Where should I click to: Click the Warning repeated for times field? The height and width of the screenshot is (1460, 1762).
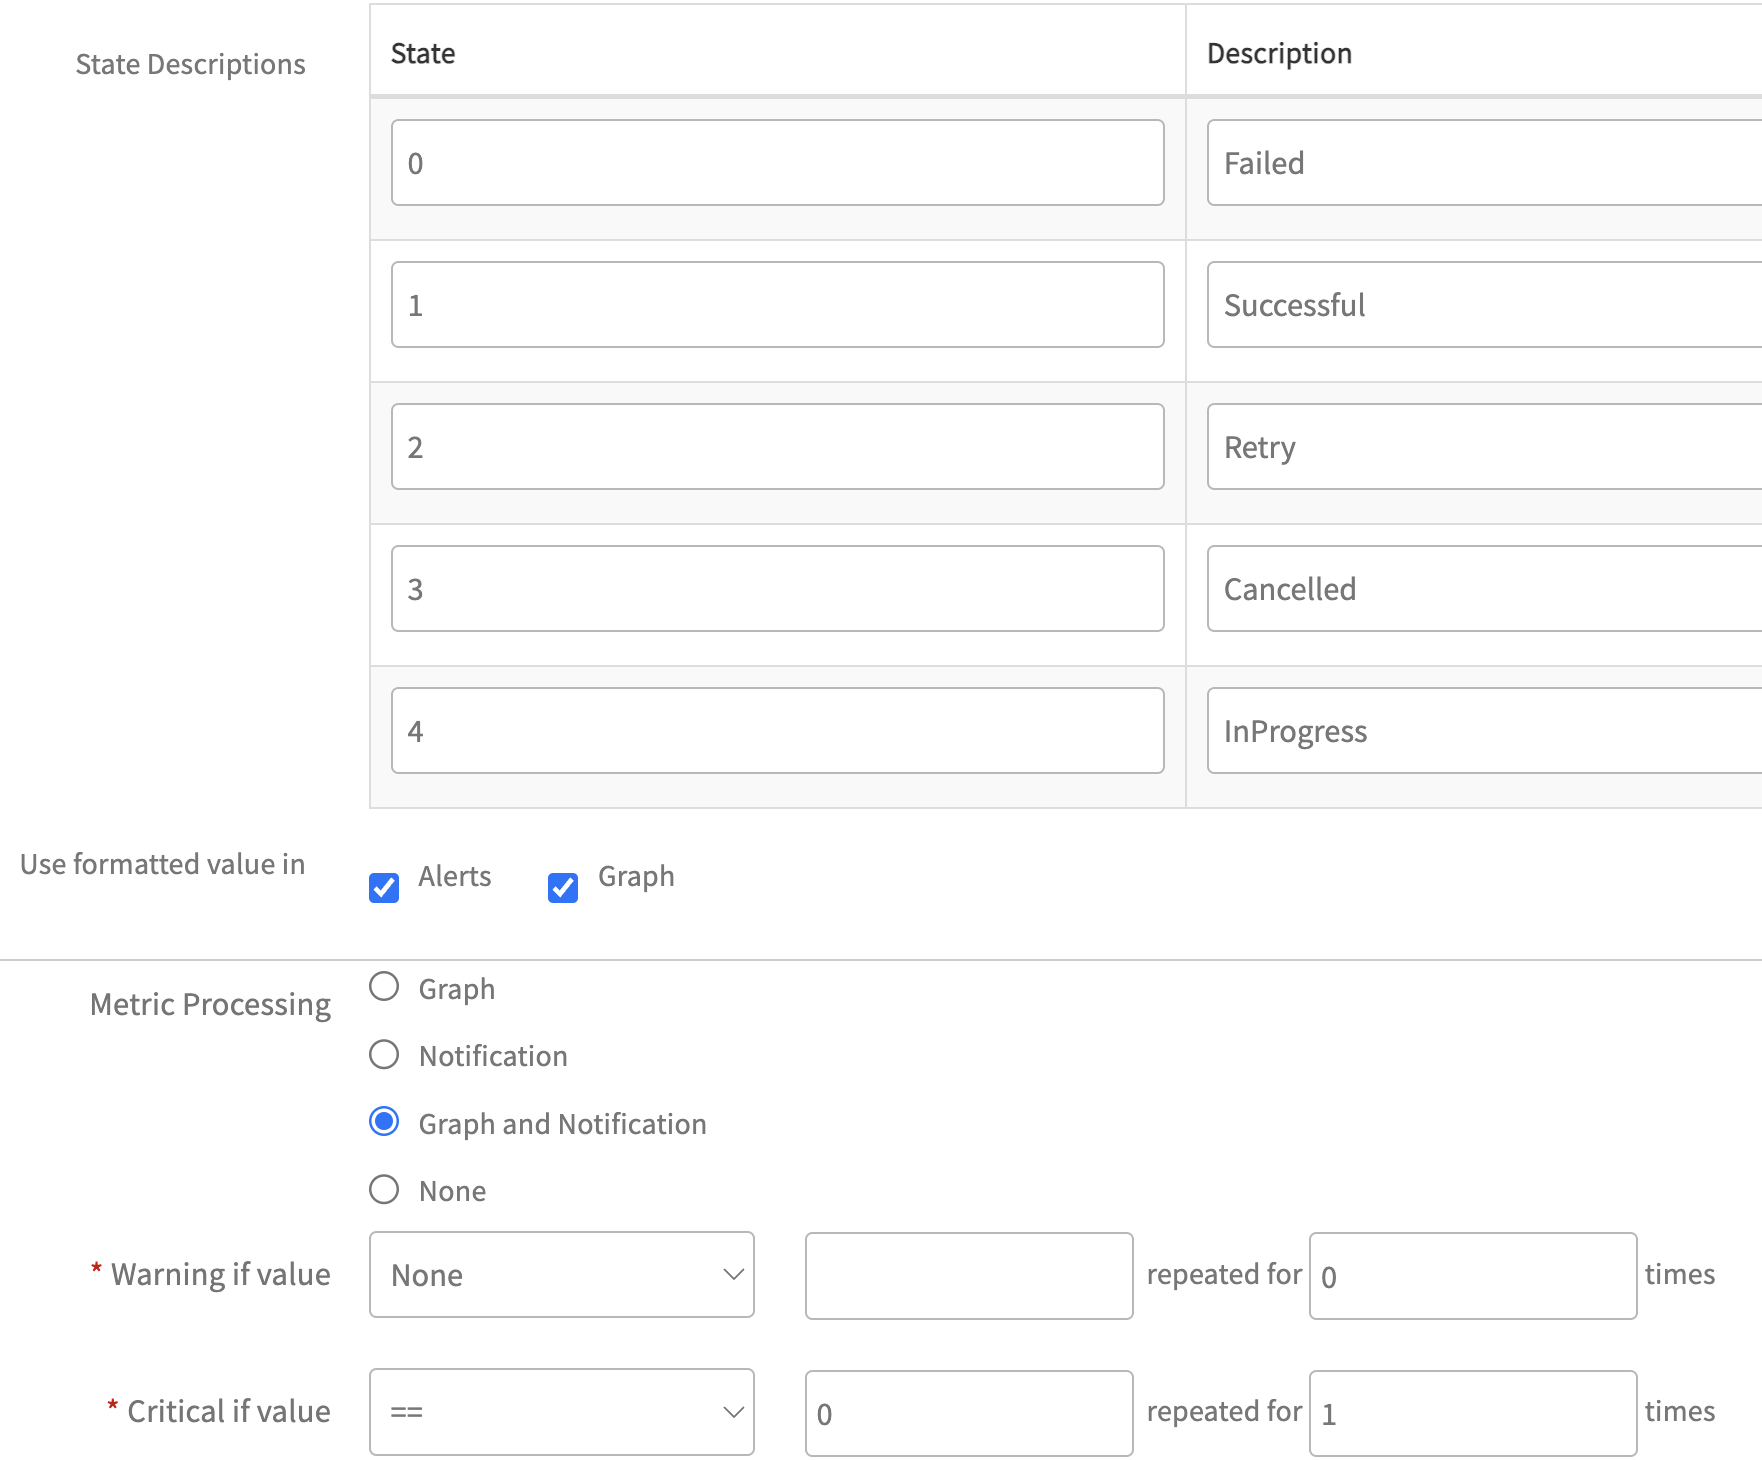pos(1473,1276)
